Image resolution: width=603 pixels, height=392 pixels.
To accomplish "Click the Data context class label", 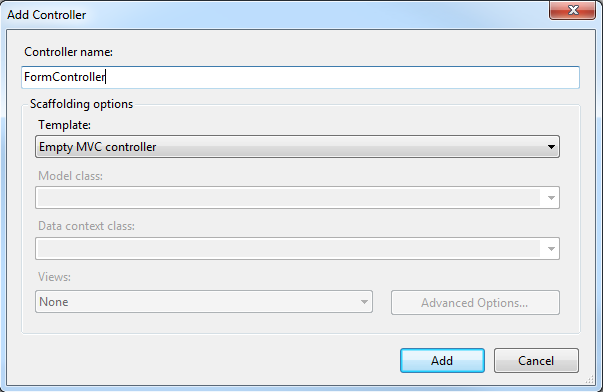I will (x=87, y=226).
